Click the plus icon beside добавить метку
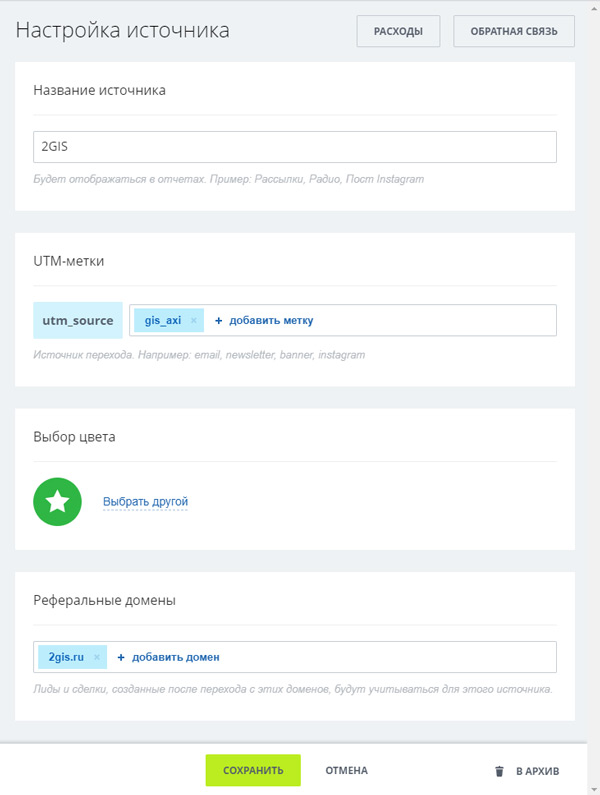The image size is (600, 795). (x=218, y=321)
